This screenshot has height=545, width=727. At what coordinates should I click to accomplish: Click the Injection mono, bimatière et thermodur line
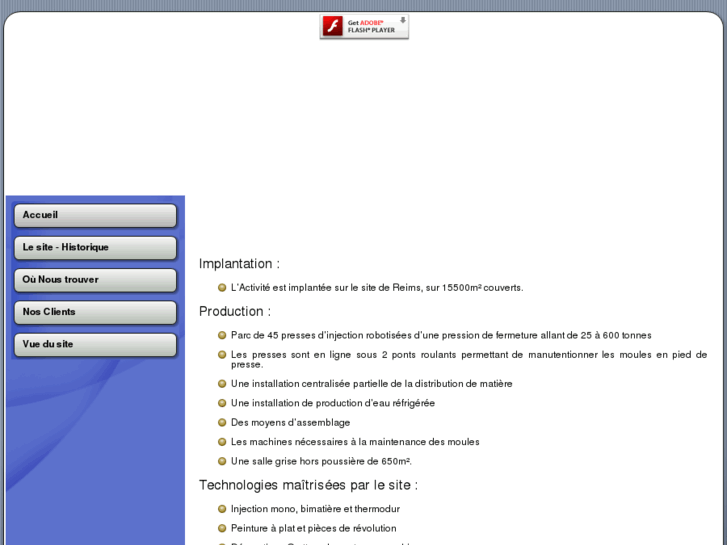(315, 509)
